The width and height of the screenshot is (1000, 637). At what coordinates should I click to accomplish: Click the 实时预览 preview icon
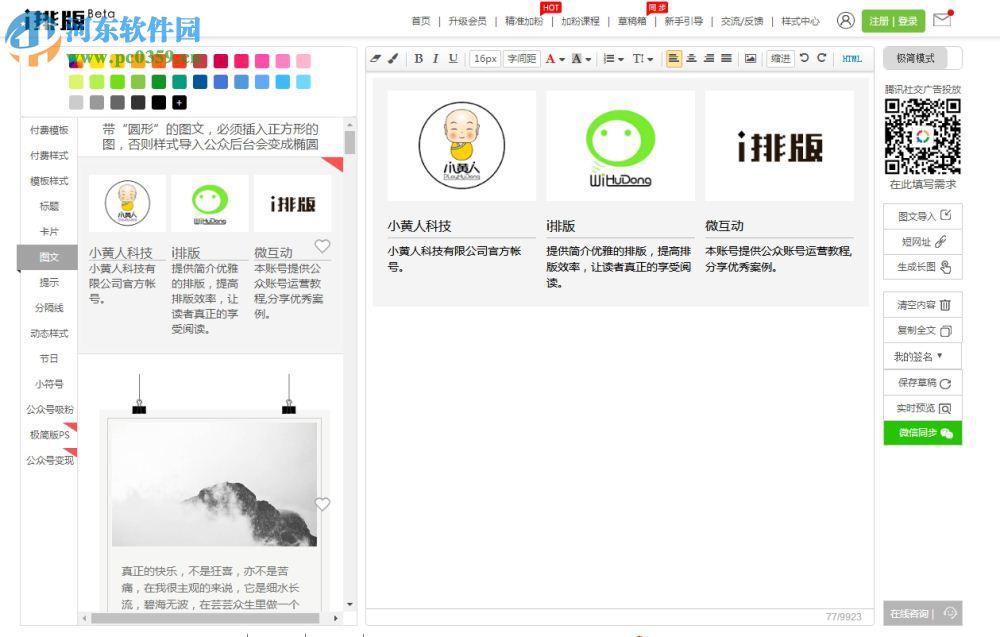click(x=946, y=408)
